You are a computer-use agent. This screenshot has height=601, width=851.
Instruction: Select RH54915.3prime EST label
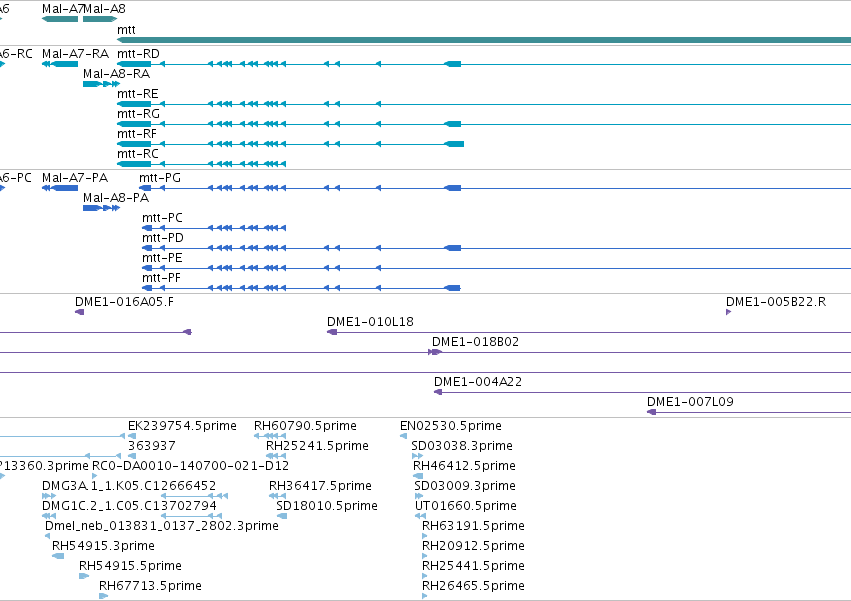[104, 546]
